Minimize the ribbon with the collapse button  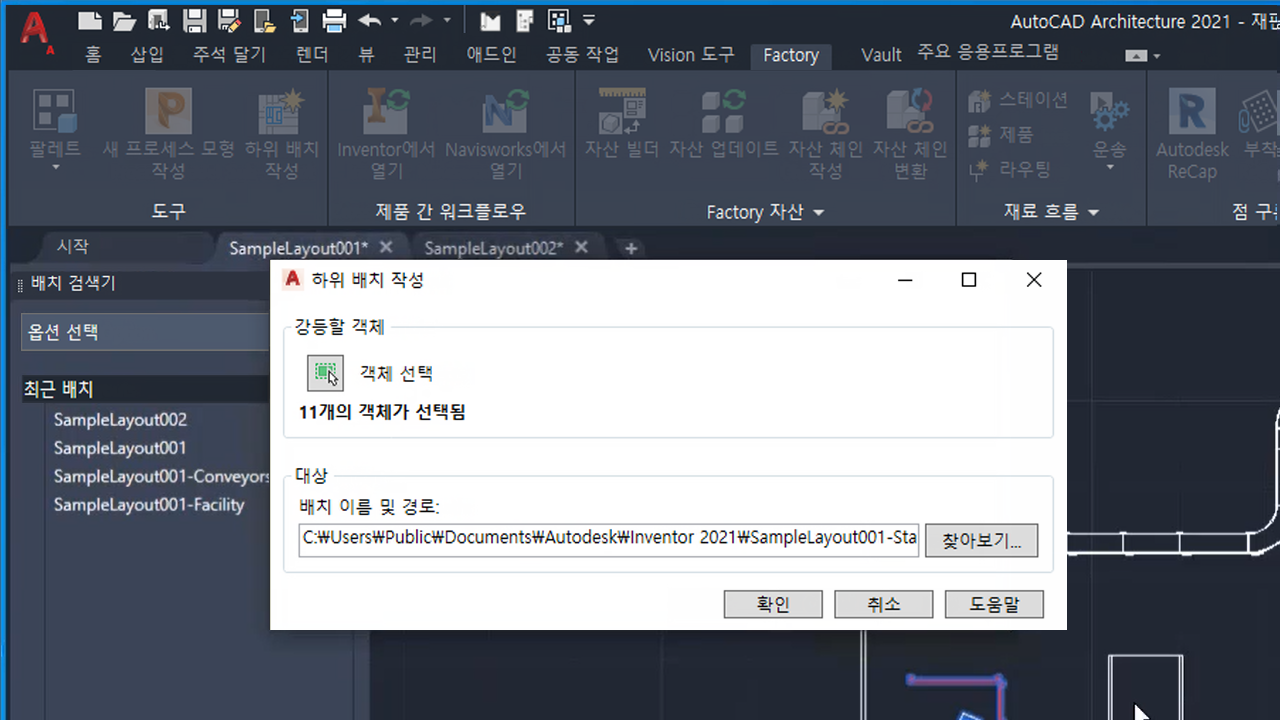[1136, 56]
